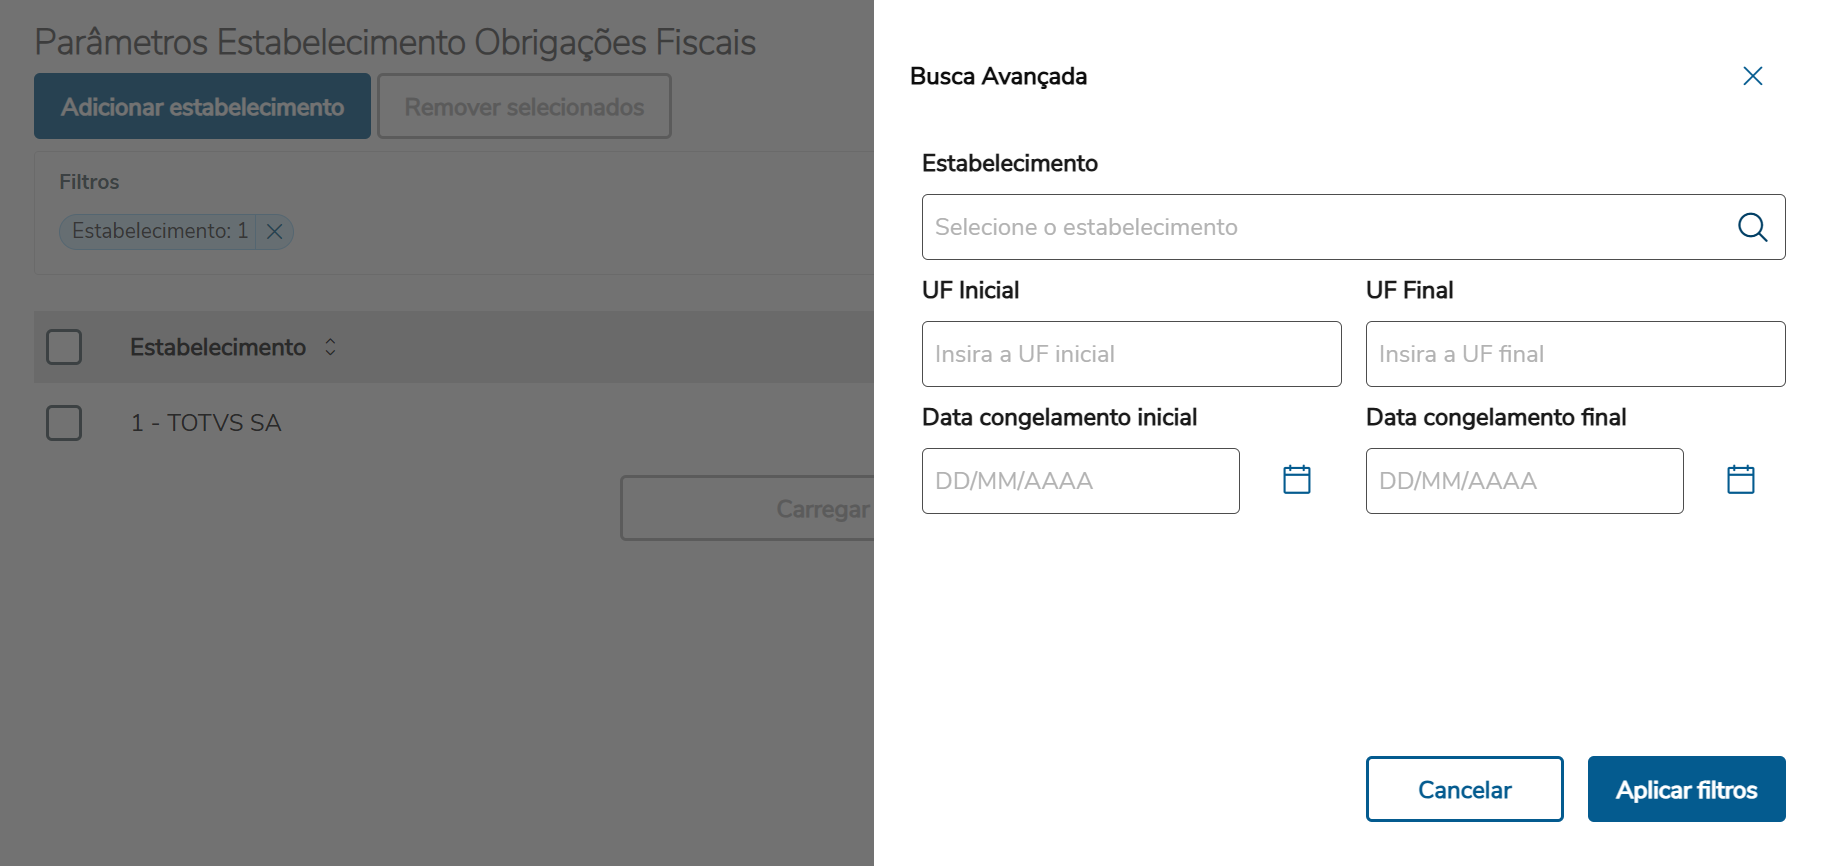Click the Data congelamento inicial date field

click(1080, 481)
